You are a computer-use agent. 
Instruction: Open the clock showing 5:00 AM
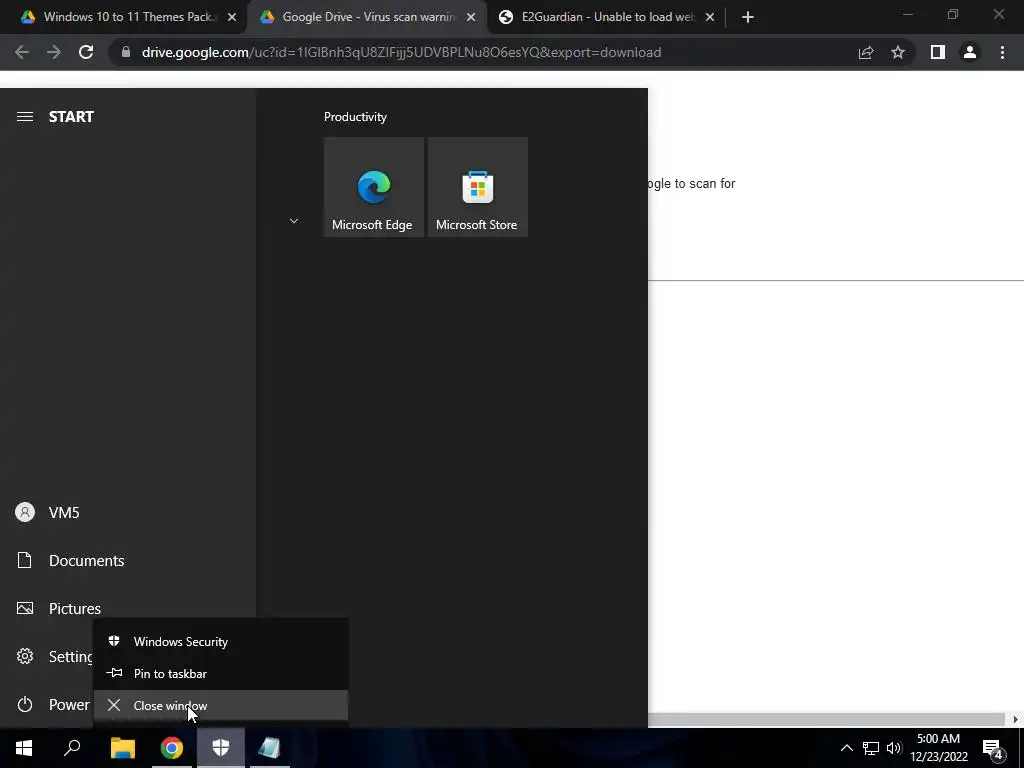(x=938, y=748)
